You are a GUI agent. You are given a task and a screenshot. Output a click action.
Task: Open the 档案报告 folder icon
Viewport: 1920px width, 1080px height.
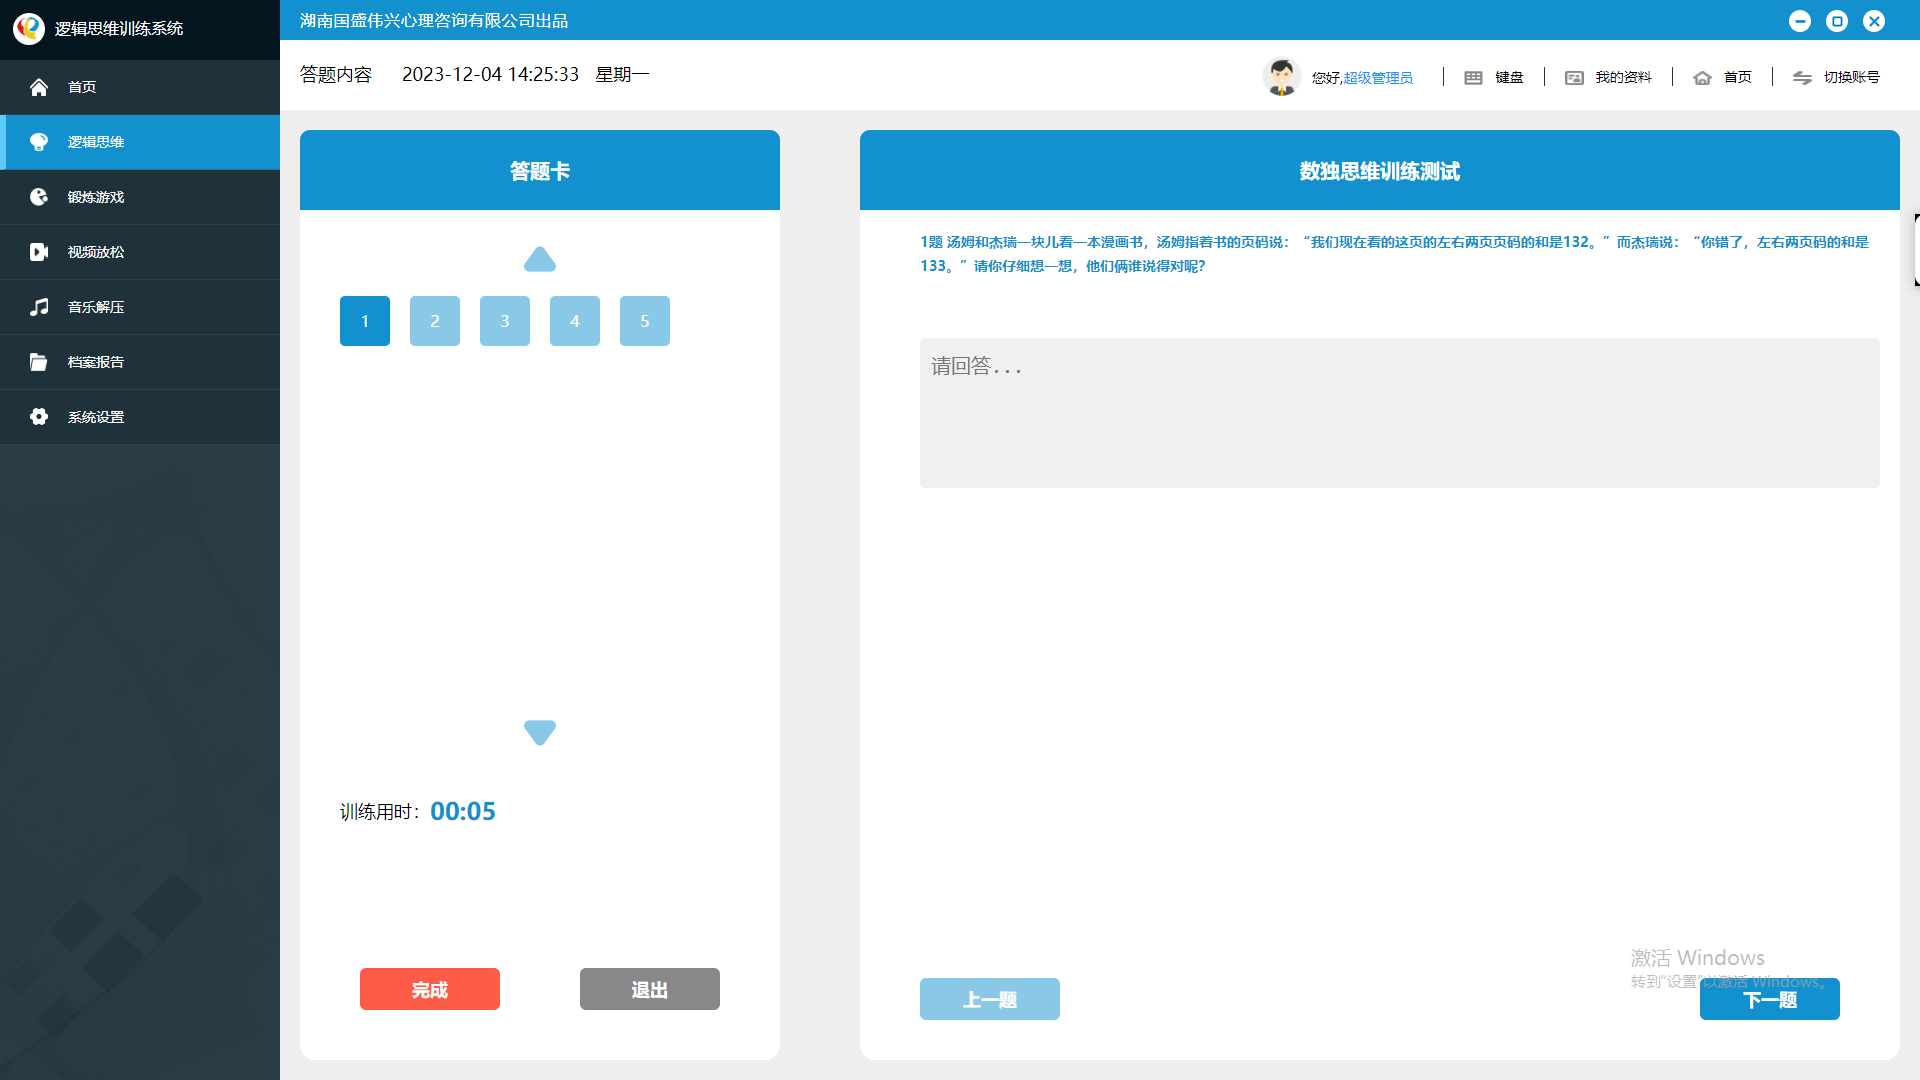point(39,362)
